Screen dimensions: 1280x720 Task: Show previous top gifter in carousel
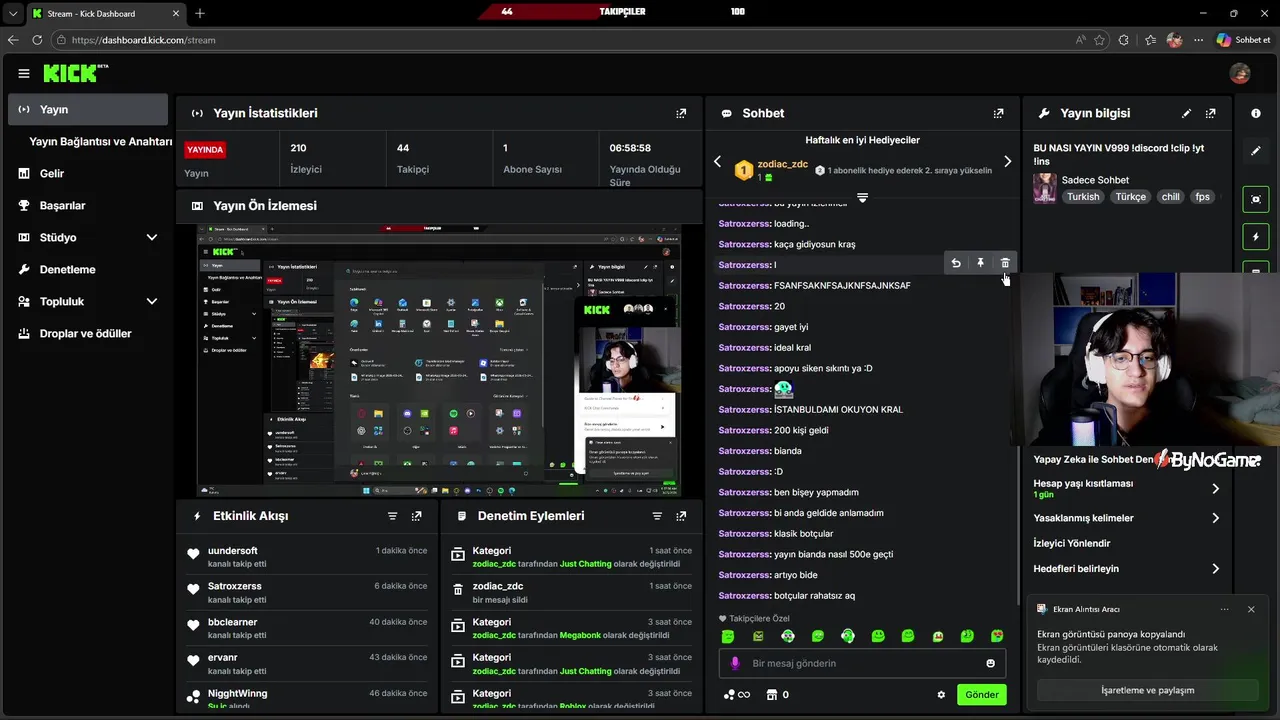(717, 162)
